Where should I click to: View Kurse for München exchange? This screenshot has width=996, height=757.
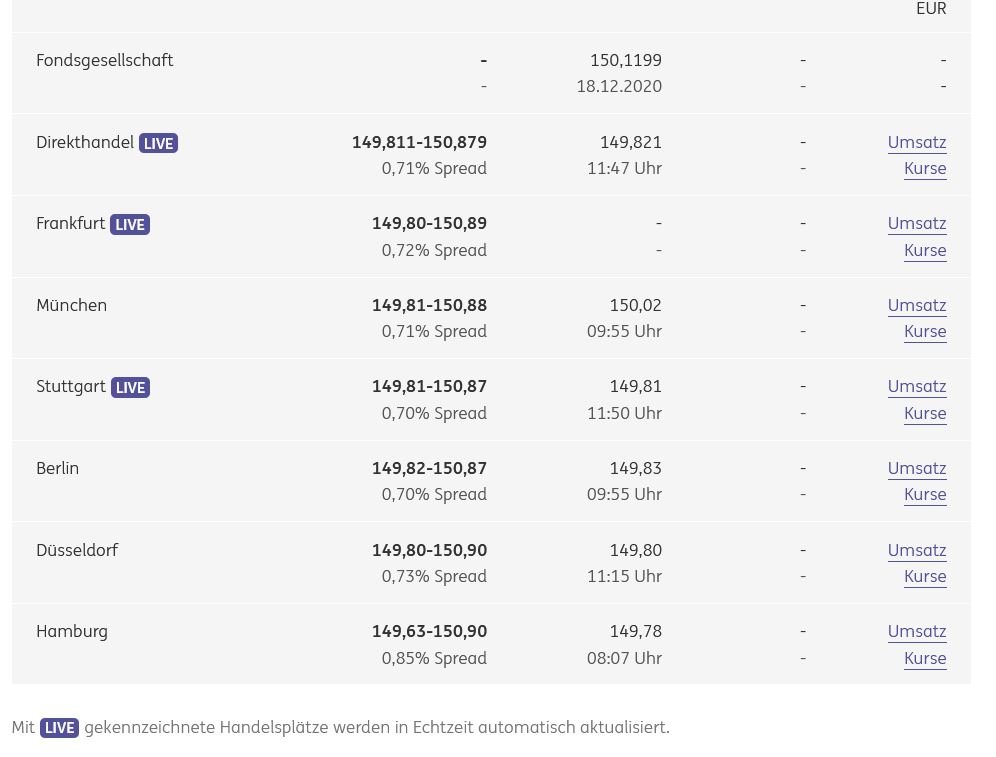pyautogui.click(x=924, y=331)
